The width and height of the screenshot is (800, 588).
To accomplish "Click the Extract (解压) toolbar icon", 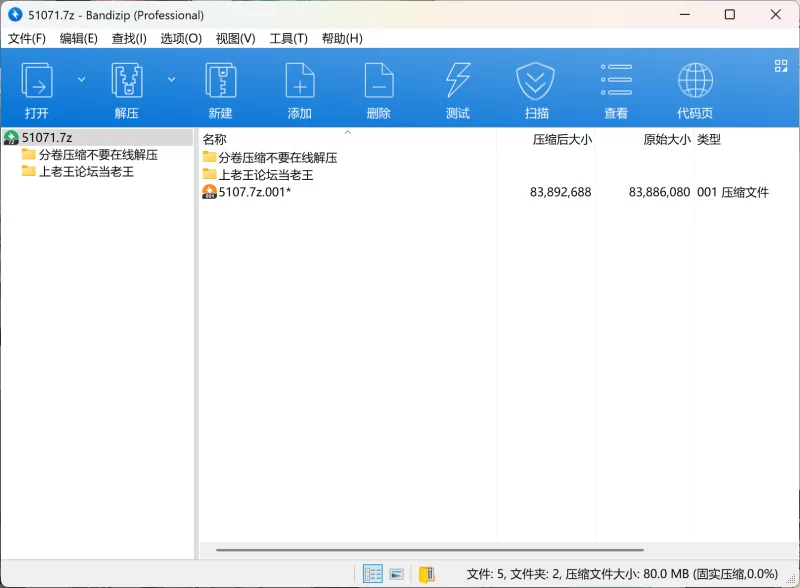I will [127, 81].
